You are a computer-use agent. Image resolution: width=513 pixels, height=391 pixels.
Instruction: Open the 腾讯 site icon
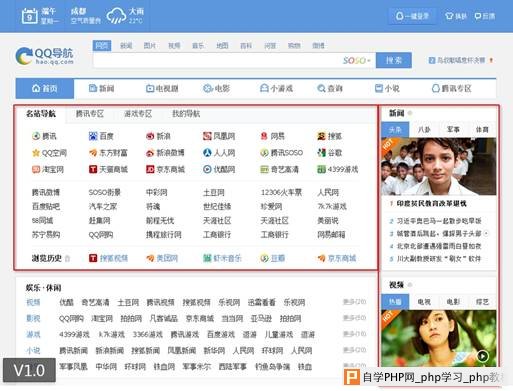coord(36,136)
